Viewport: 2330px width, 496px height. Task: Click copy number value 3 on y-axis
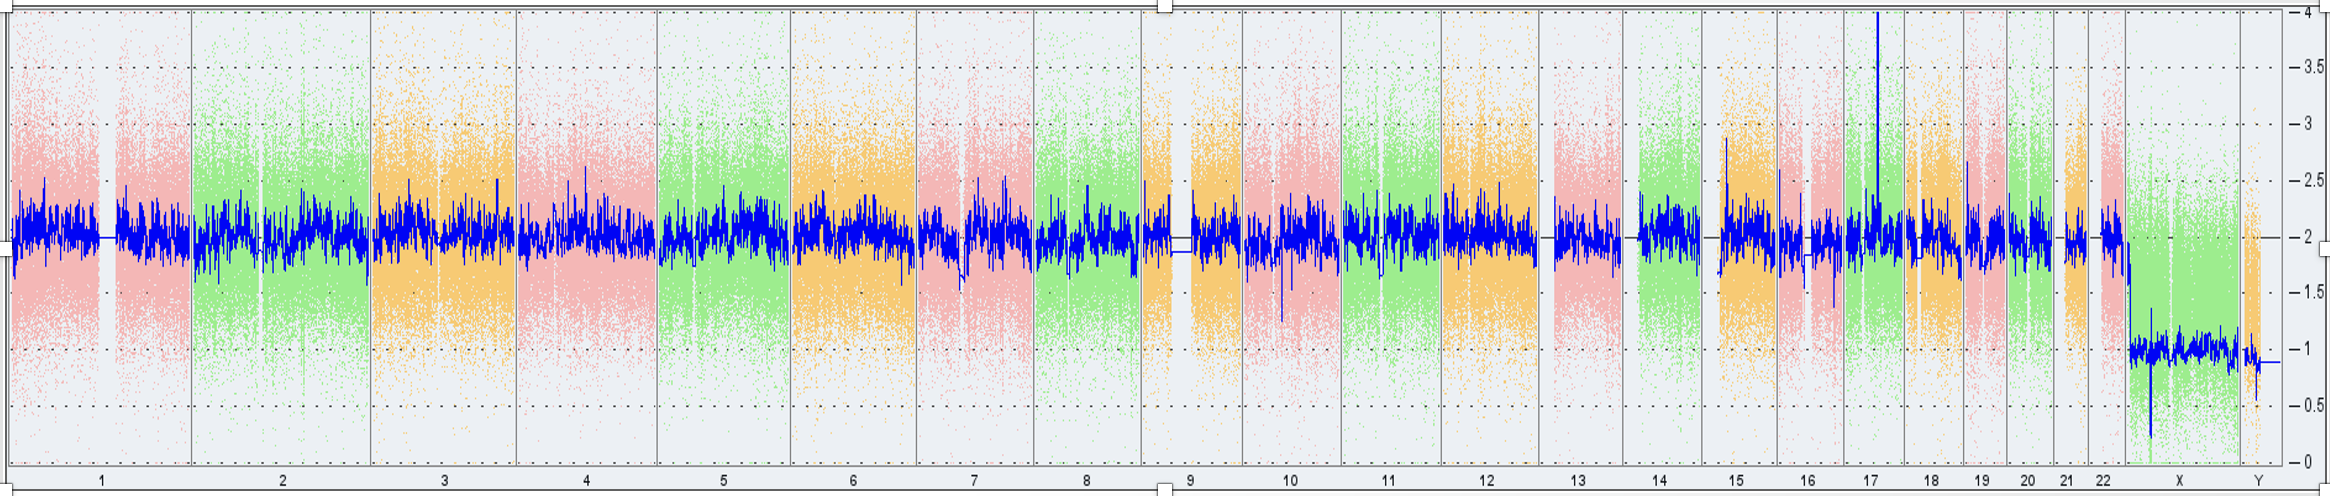(x=2308, y=124)
